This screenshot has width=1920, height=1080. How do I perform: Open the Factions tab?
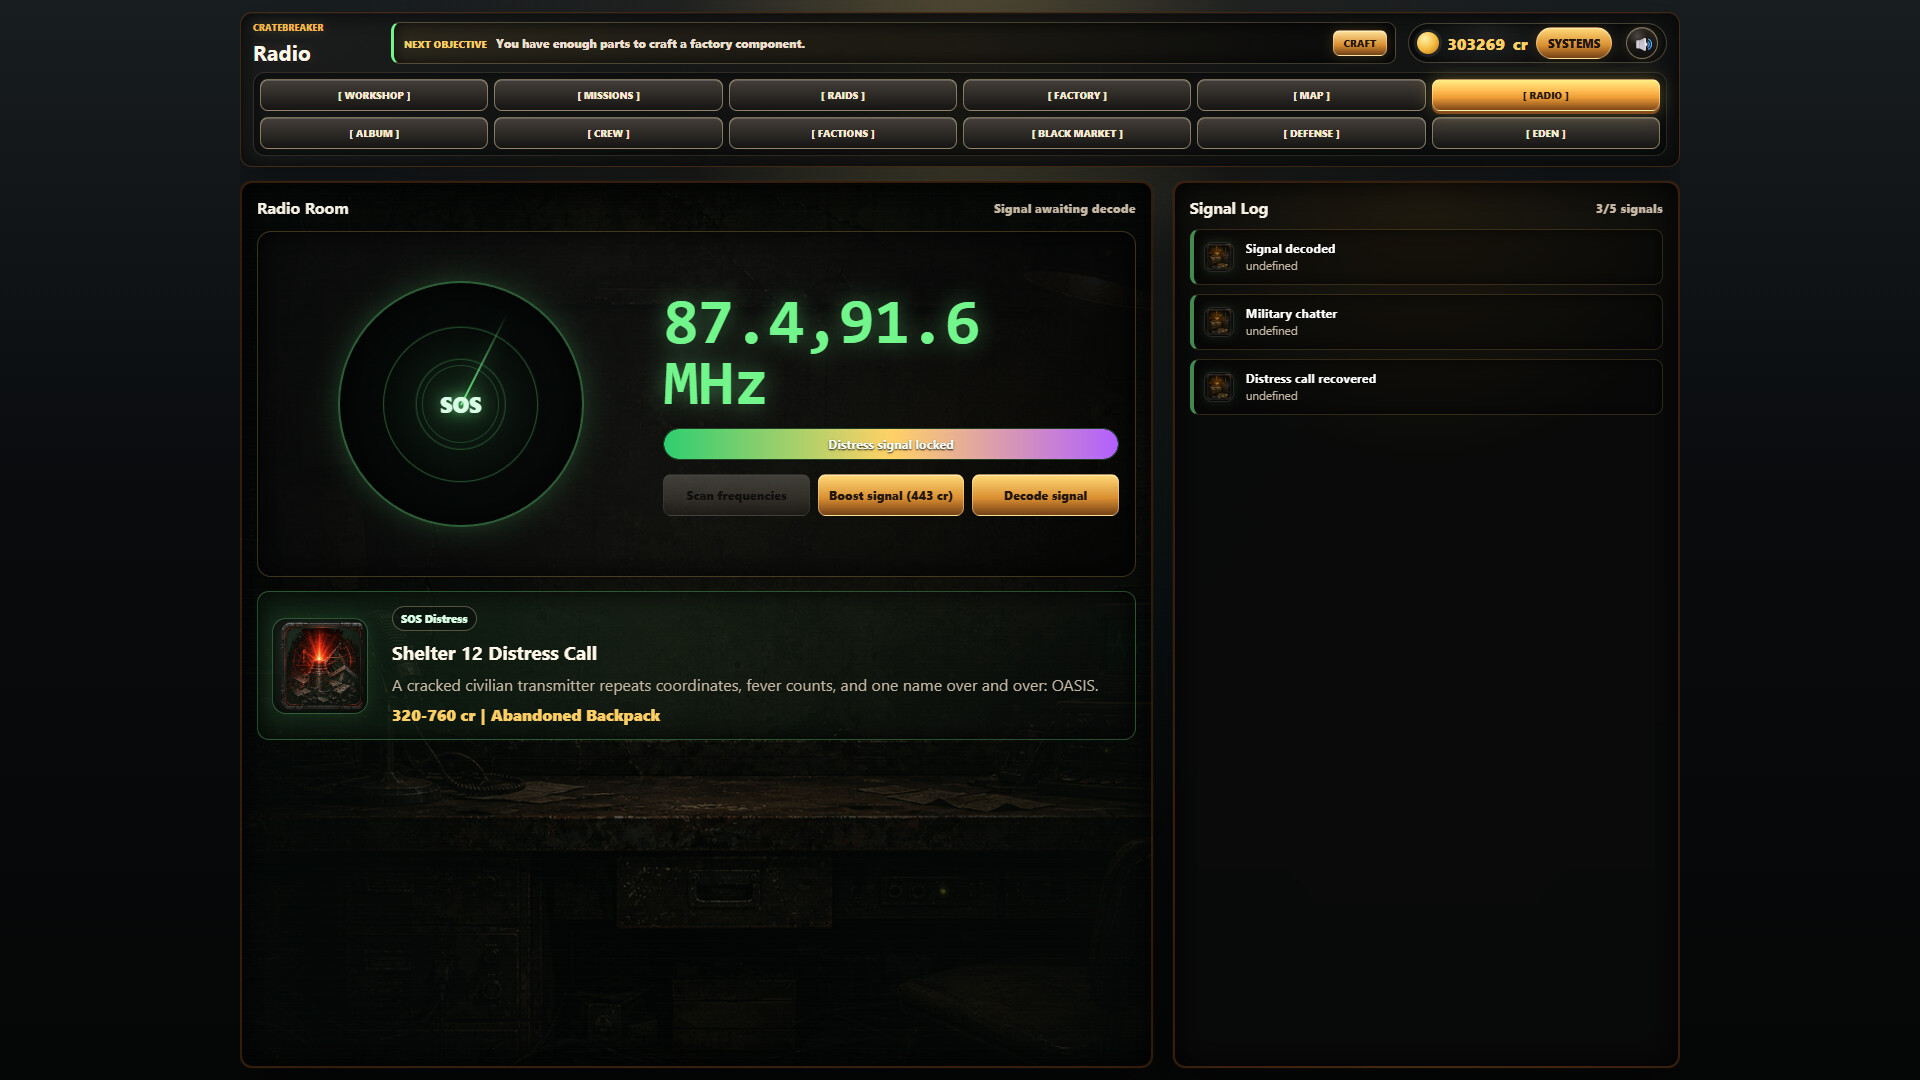[843, 134]
